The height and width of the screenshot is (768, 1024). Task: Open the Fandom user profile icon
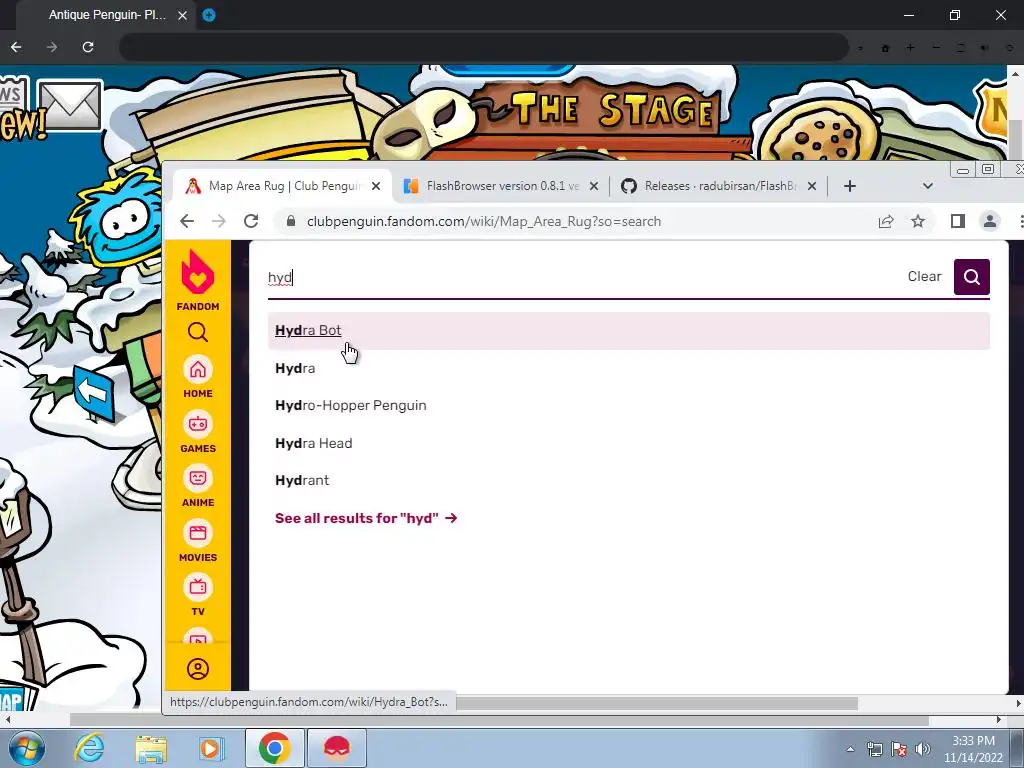point(198,669)
